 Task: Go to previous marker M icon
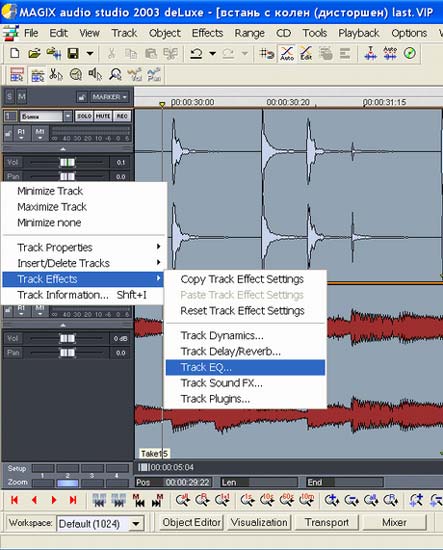click(x=139, y=501)
